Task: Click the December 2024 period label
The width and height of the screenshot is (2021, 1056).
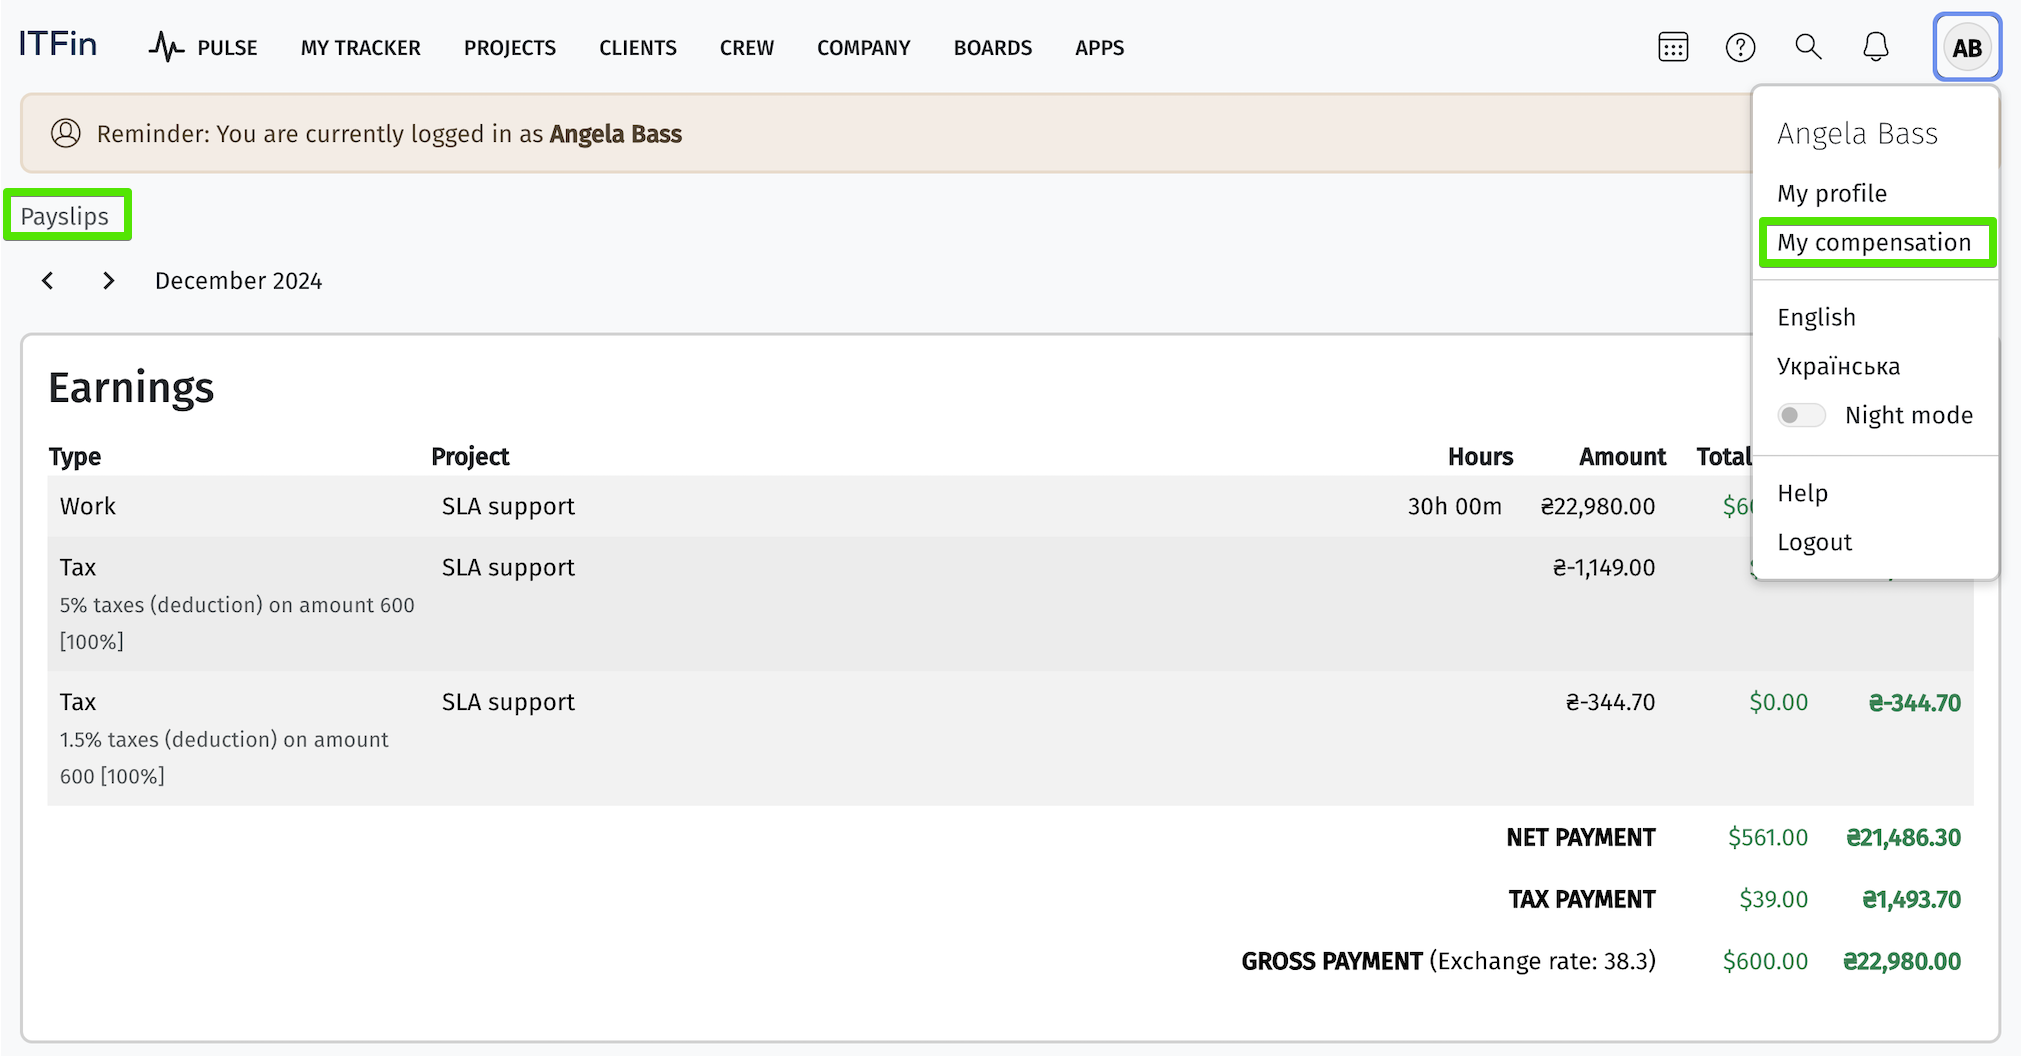Action: coord(238,281)
